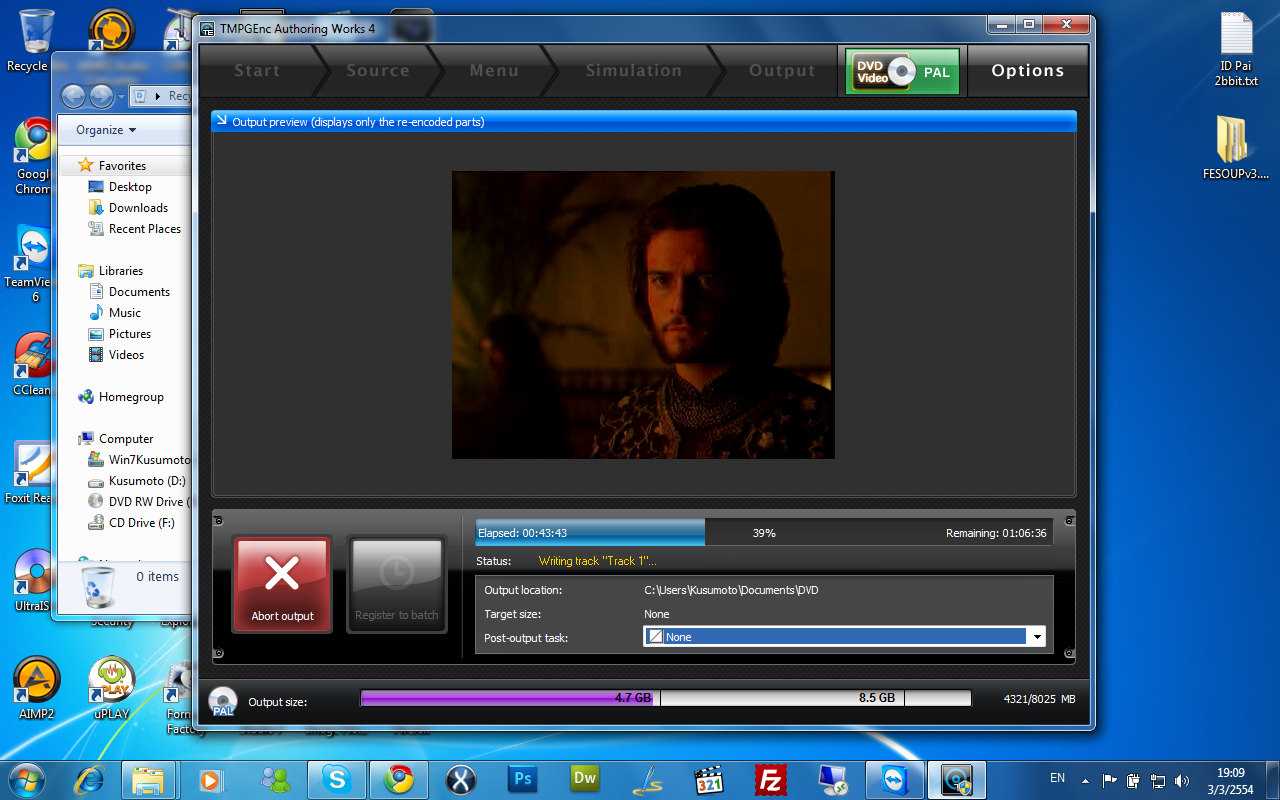Launch Dreamweaver from the taskbar
The height and width of the screenshot is (800, 1280).
coord(584,779)
